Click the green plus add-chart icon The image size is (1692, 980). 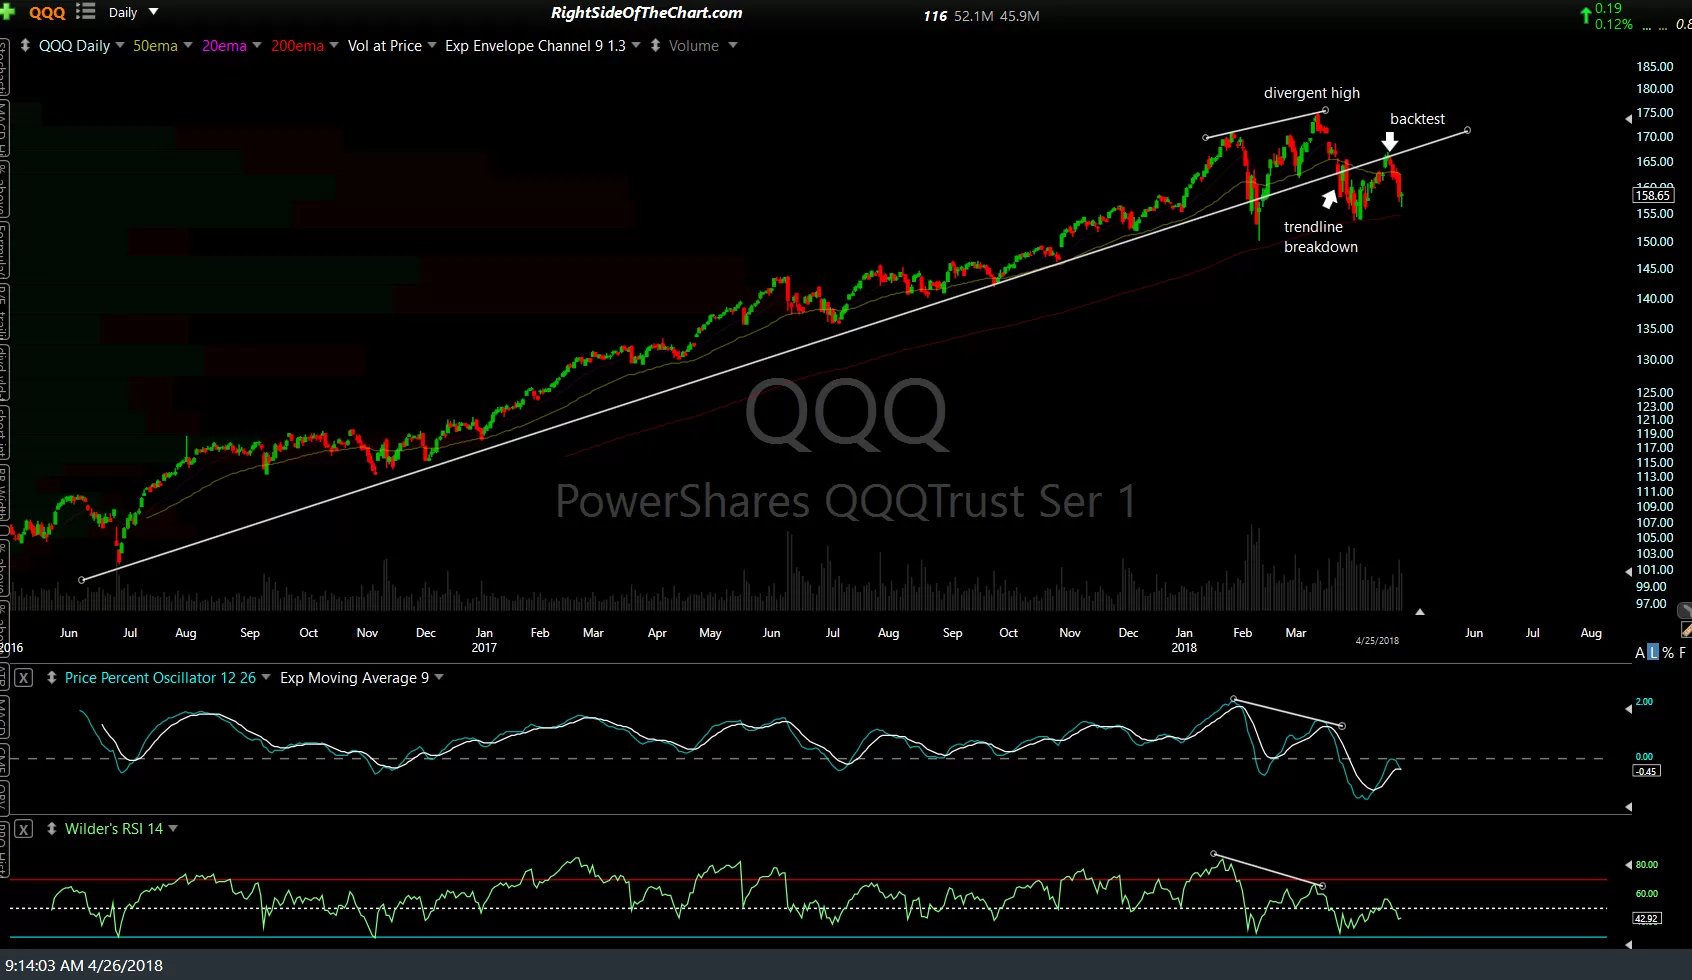[x=7, y=12]
